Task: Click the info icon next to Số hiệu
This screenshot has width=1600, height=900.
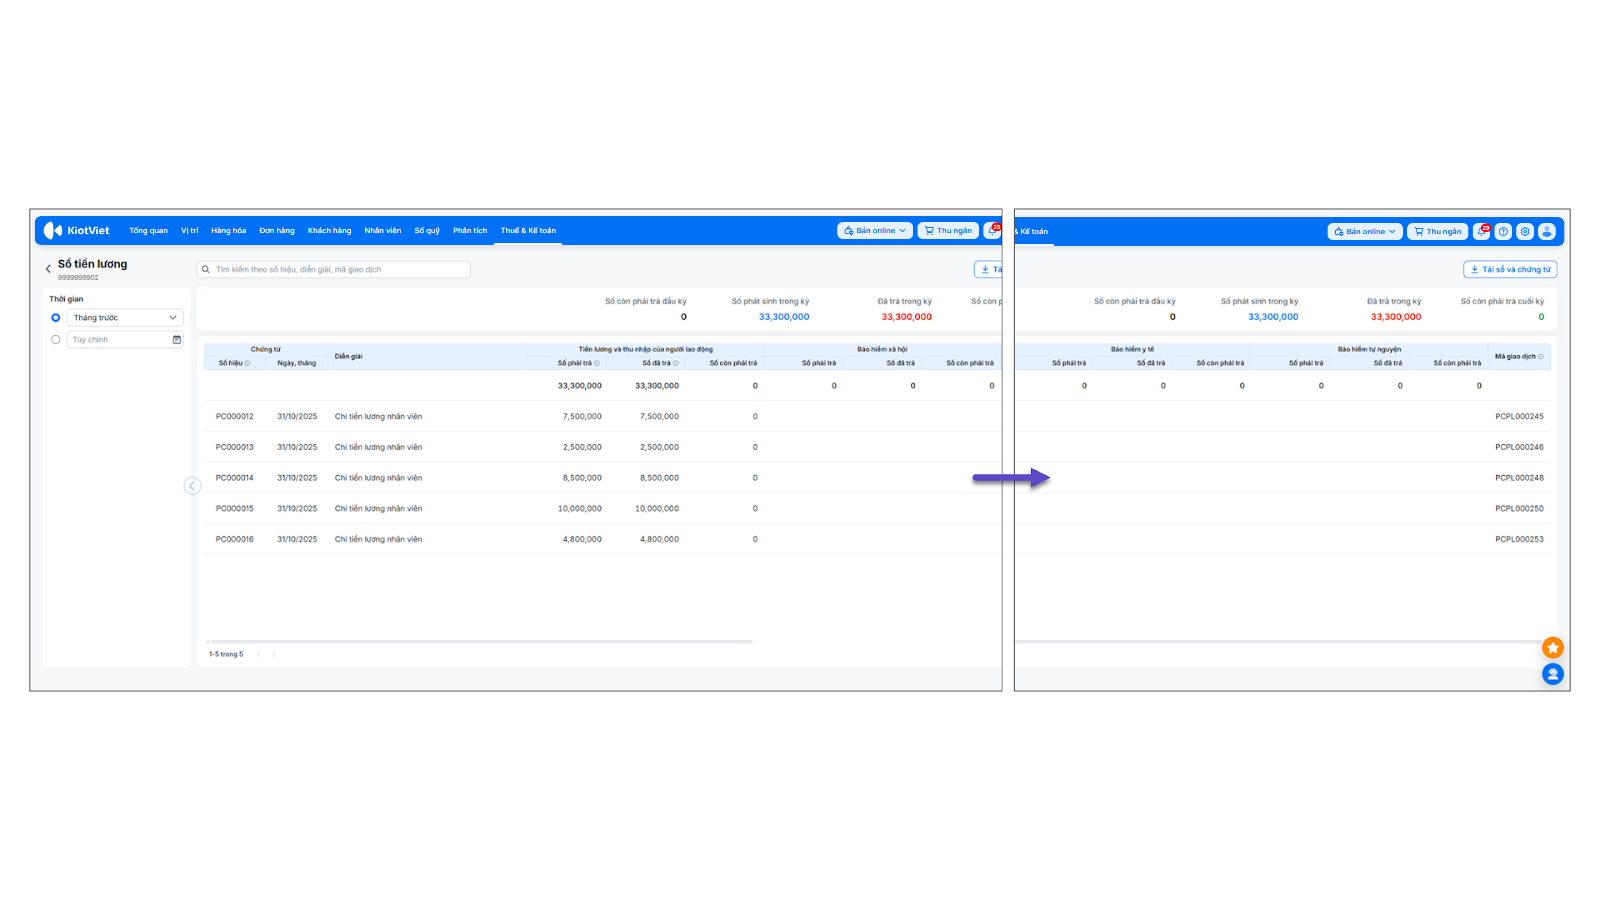Action: click(248, 363)
